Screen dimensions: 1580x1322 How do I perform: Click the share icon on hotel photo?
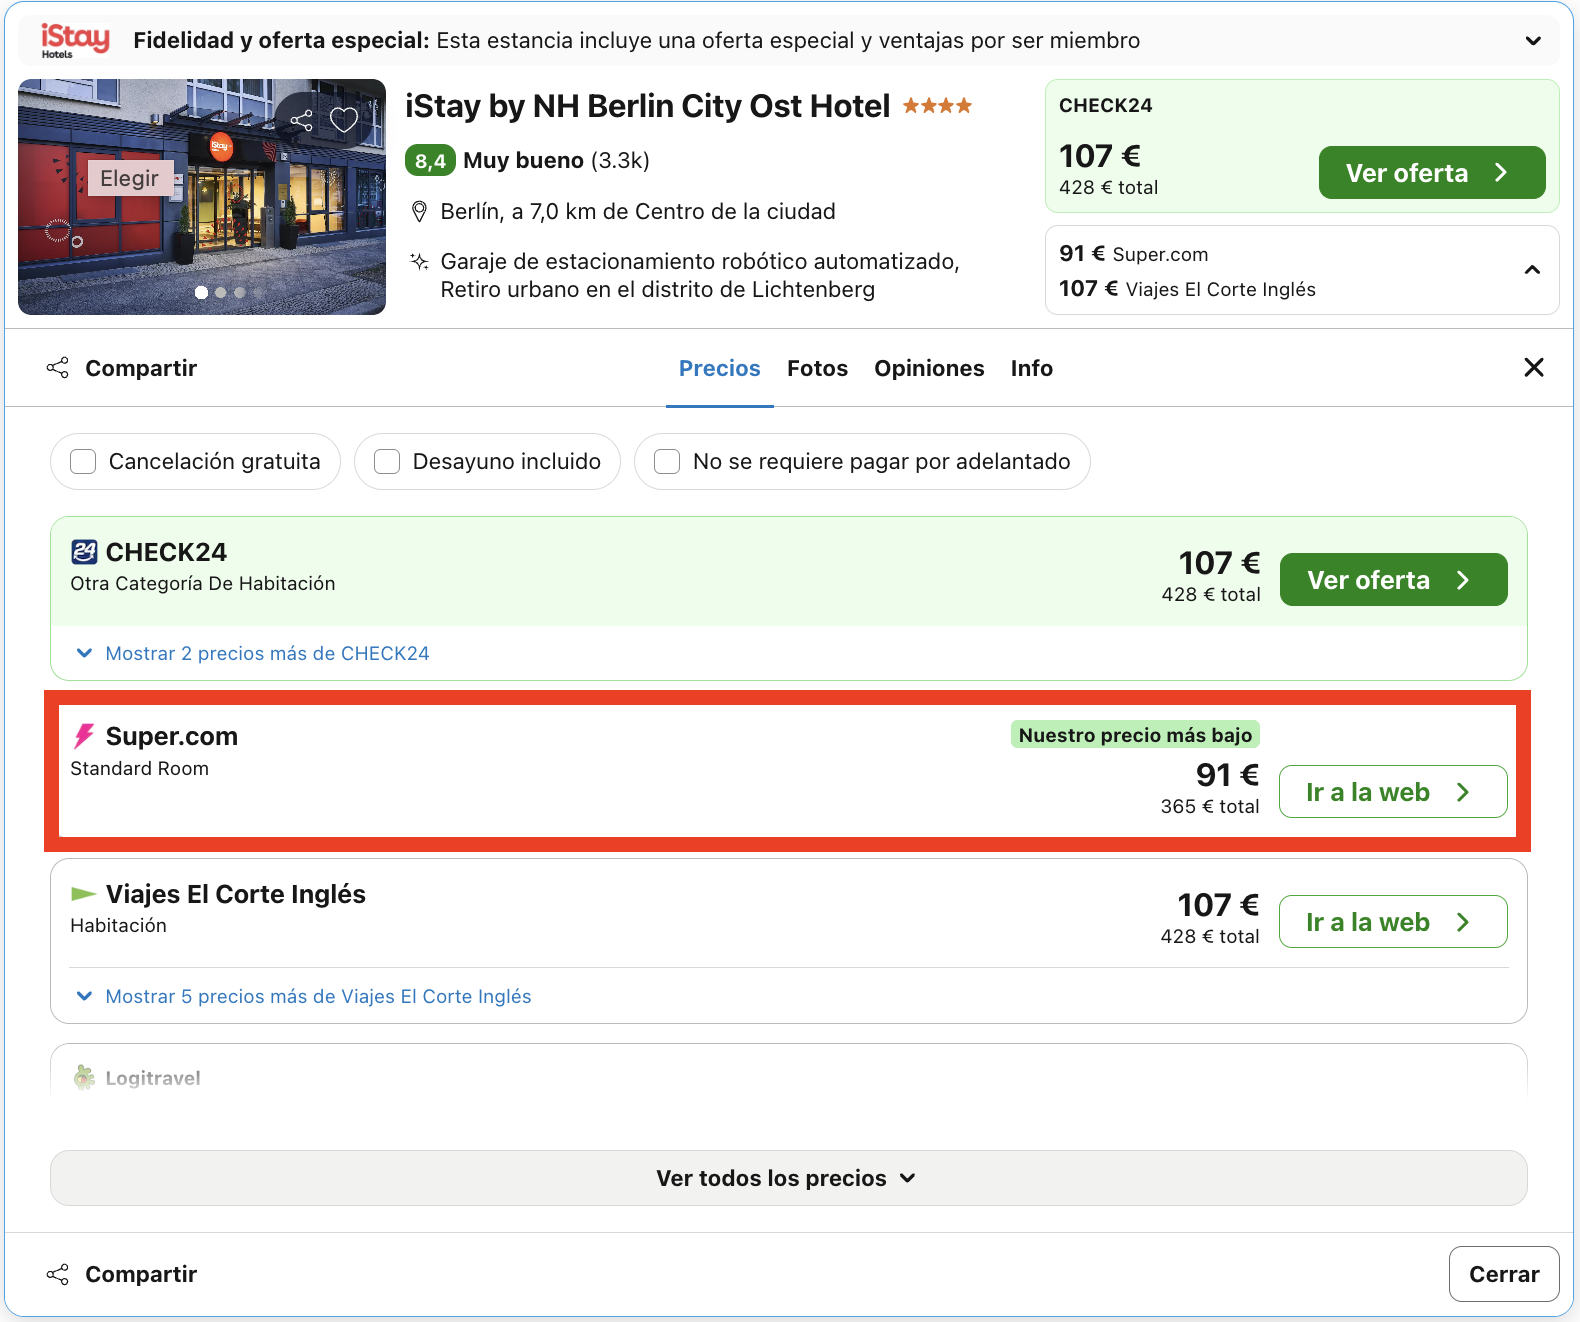[301, 121]
